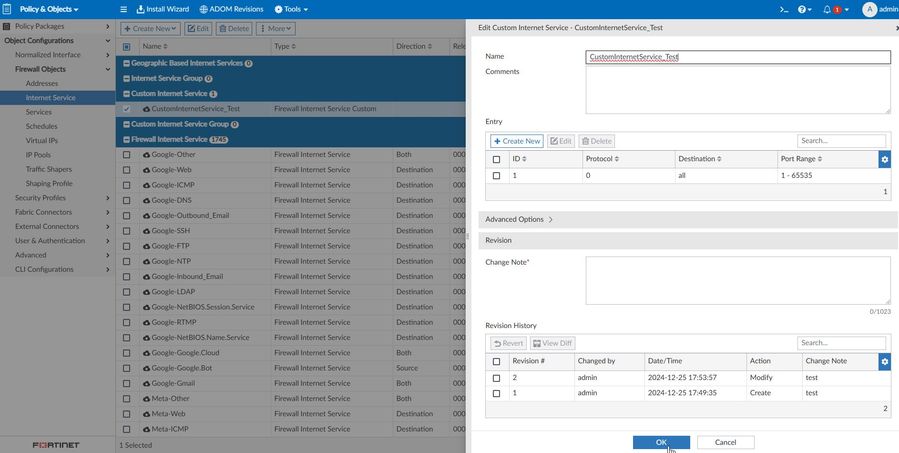Viewport: 899px width, 453px height.
Task: Check the Google-ICMP row checkbox
Action: click(127, 185)
